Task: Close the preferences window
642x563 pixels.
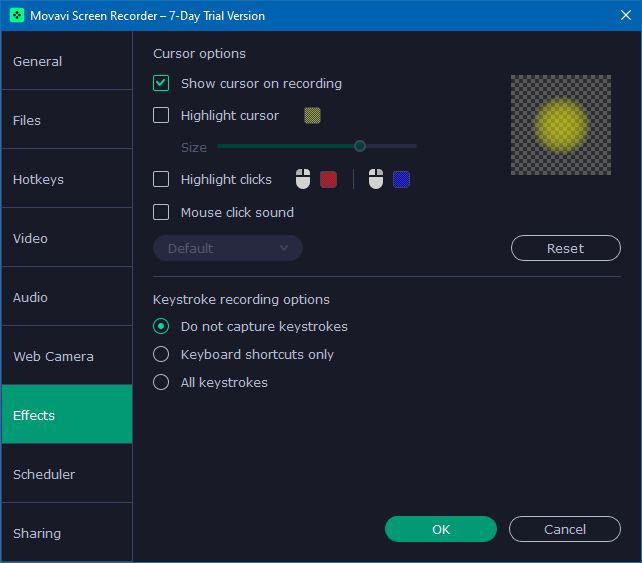Action: (625, 15)
